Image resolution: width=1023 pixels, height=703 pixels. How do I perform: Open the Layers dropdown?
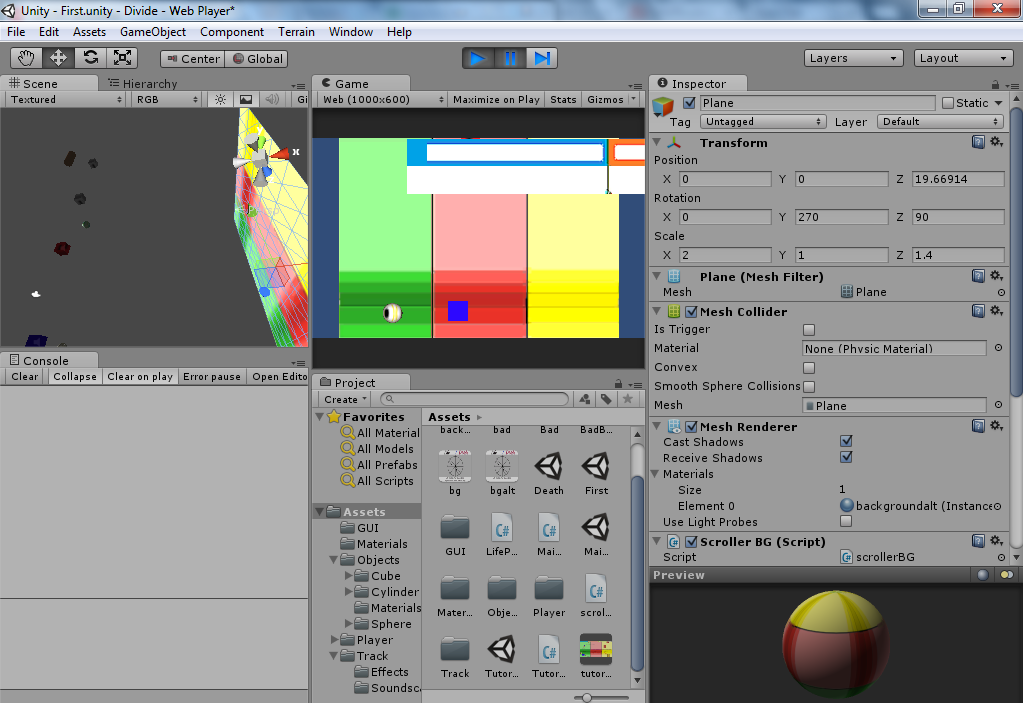click(x=853, y=58)
